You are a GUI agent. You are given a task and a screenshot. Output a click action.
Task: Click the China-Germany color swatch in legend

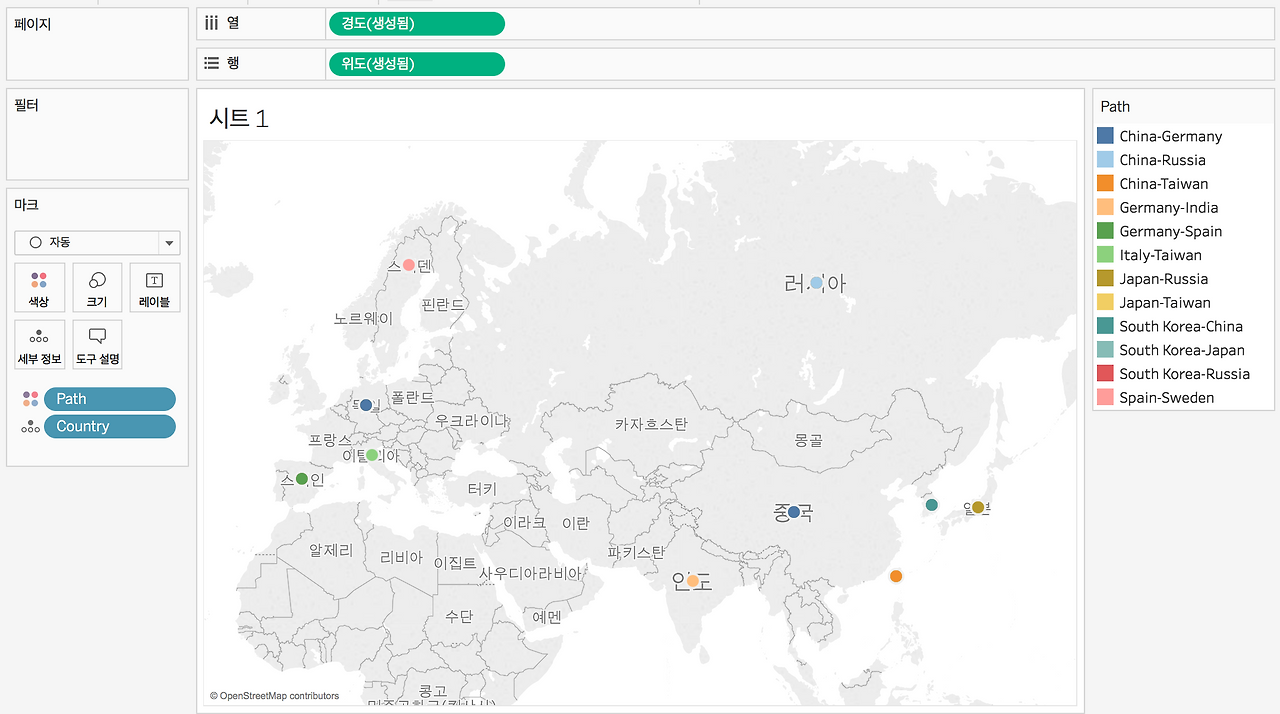click(x=1105, y=136)
